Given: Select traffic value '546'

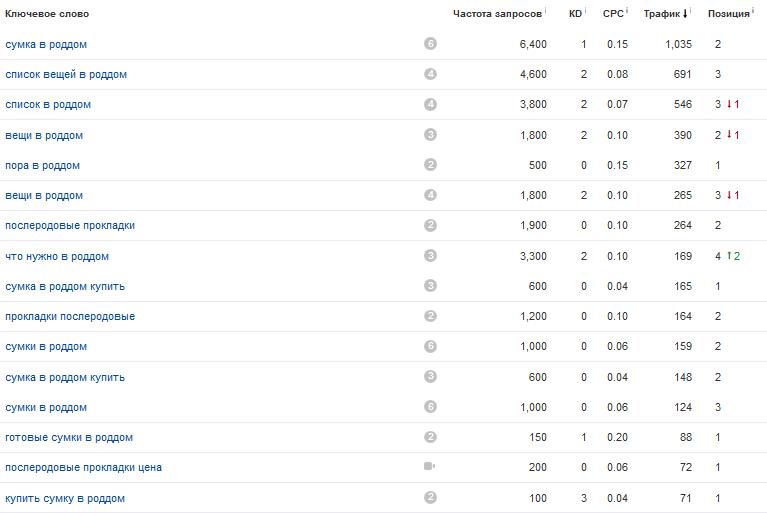Looking at the screenshot, I should coord(682,105).
